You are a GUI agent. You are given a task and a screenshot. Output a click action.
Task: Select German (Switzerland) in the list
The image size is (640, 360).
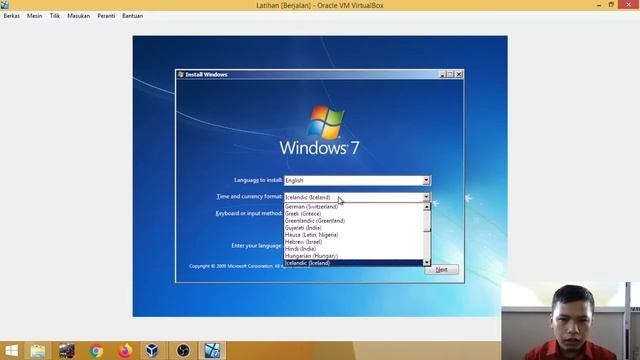pyautogui.click(x=353, y=207)
